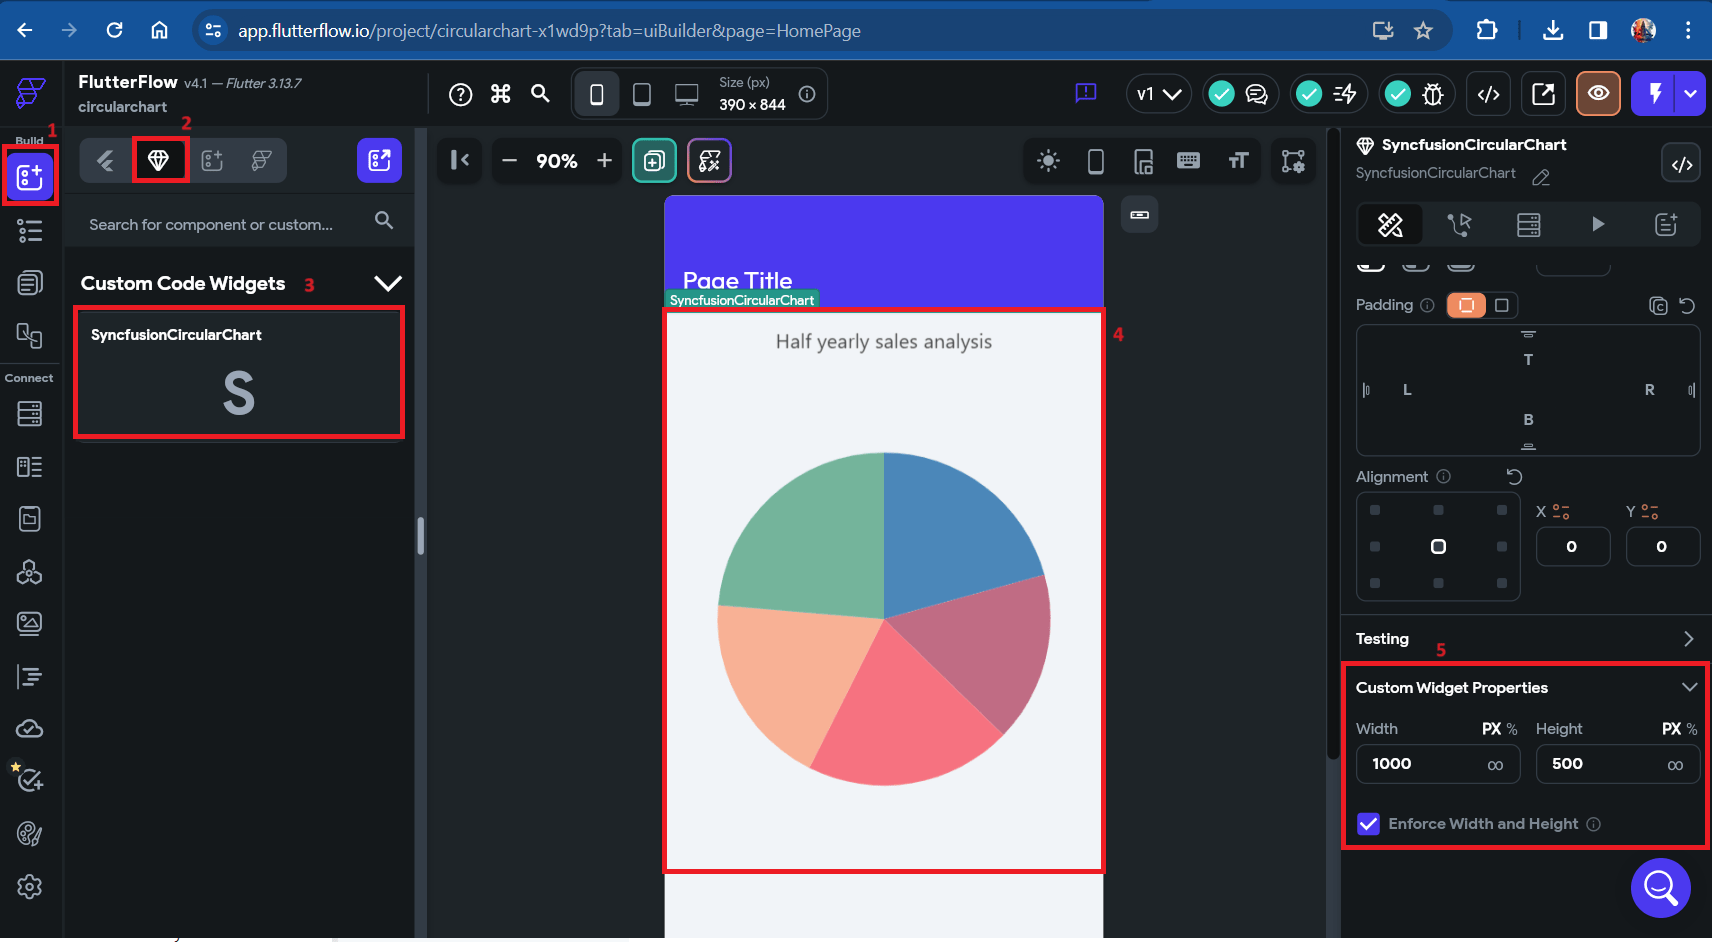Enable the Enforce Width and Height checkbox
The height and width of the screenshot is (942, 1712).
coord(1369,824)
